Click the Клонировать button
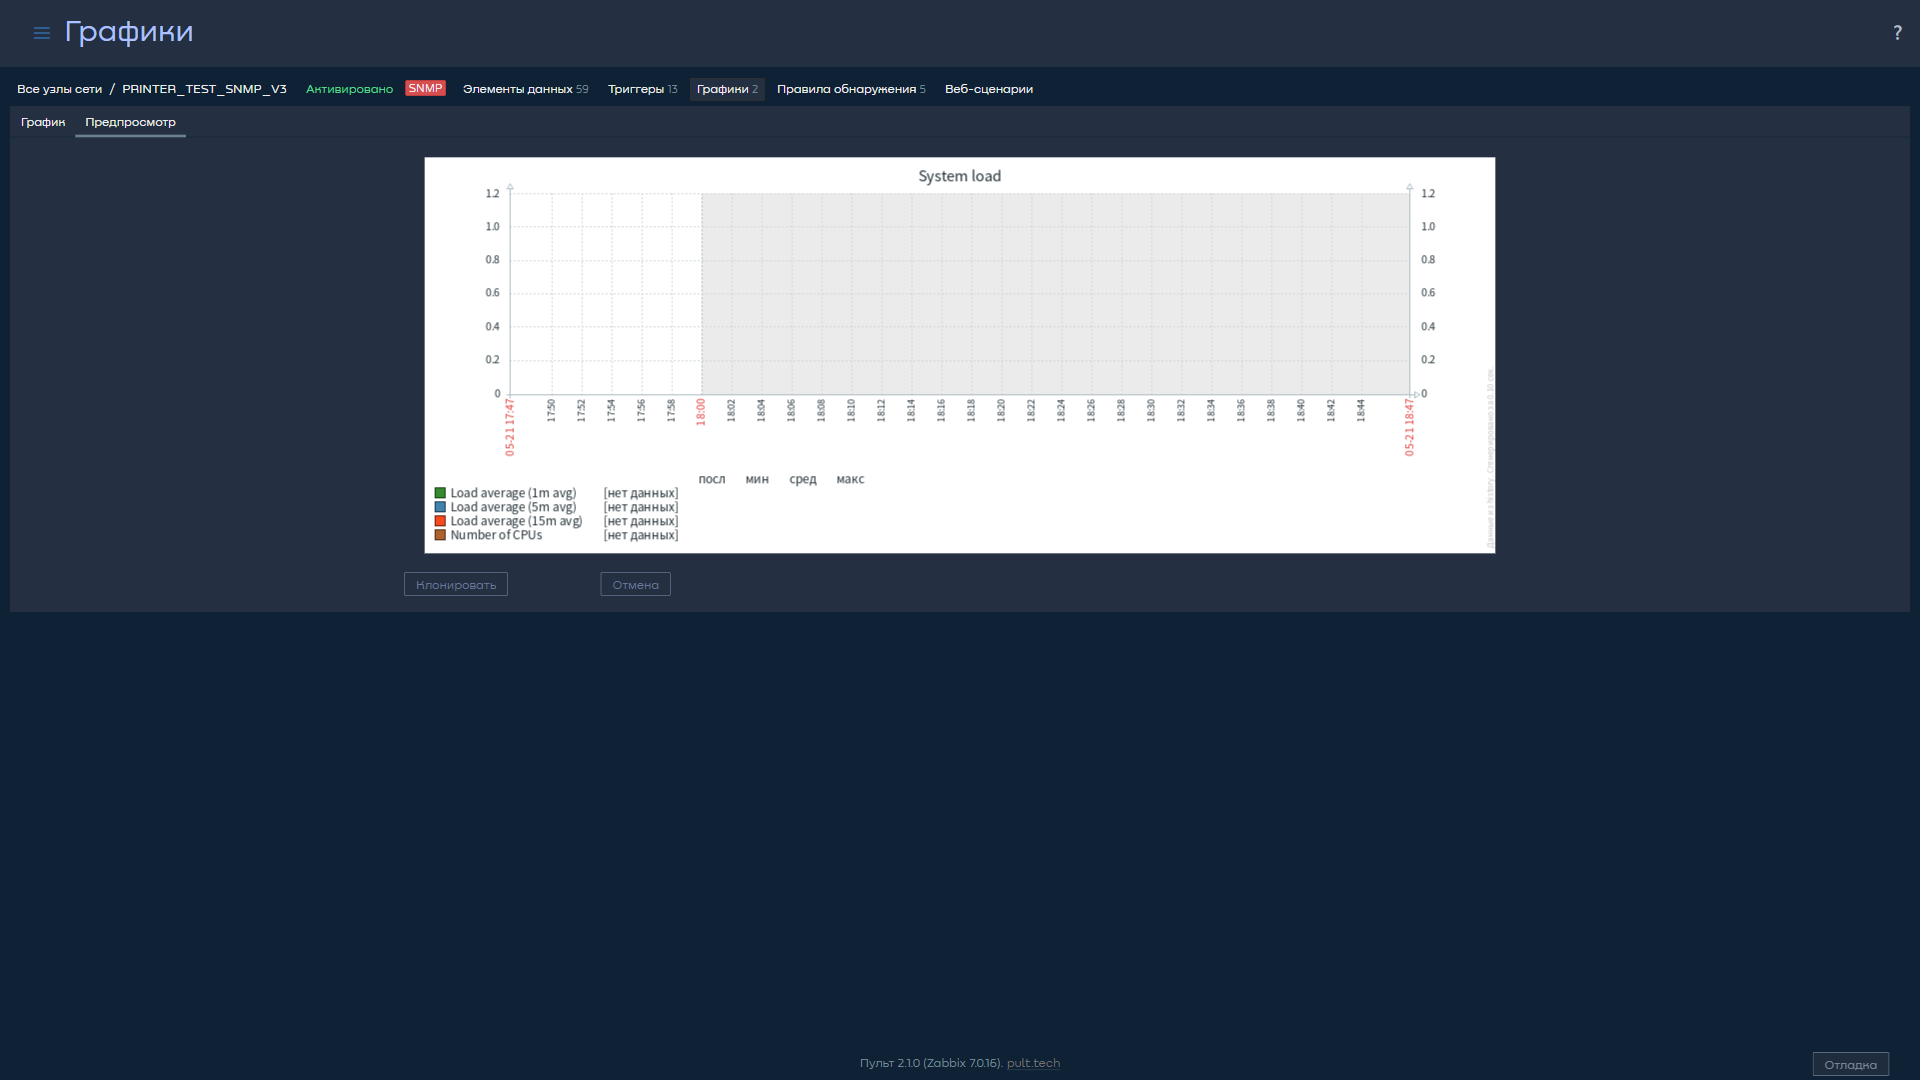 click(456, 585)
